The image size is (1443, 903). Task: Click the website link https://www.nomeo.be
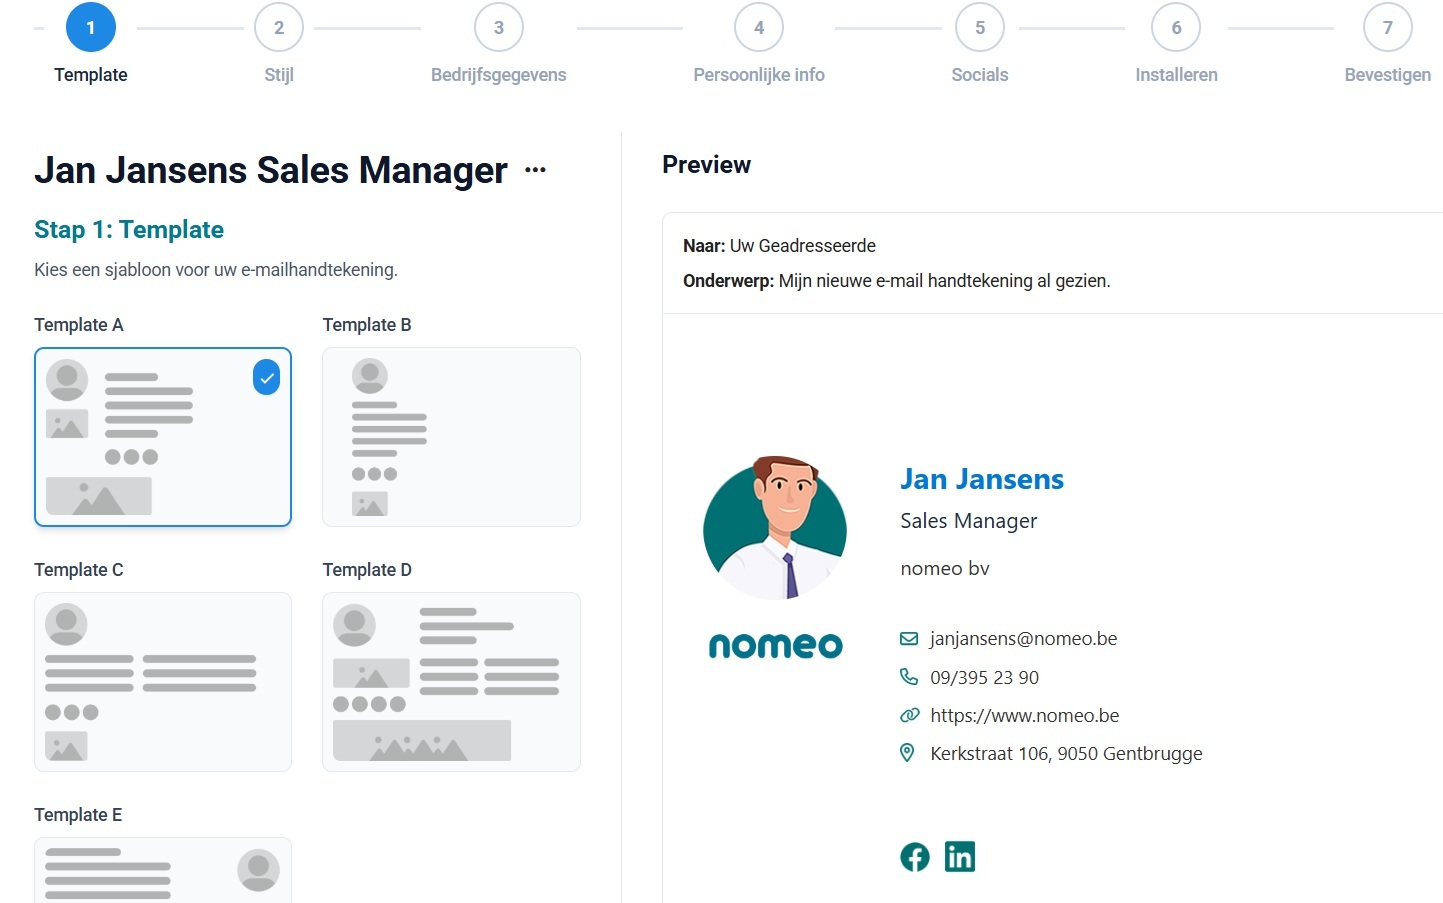click(1025, 715)
